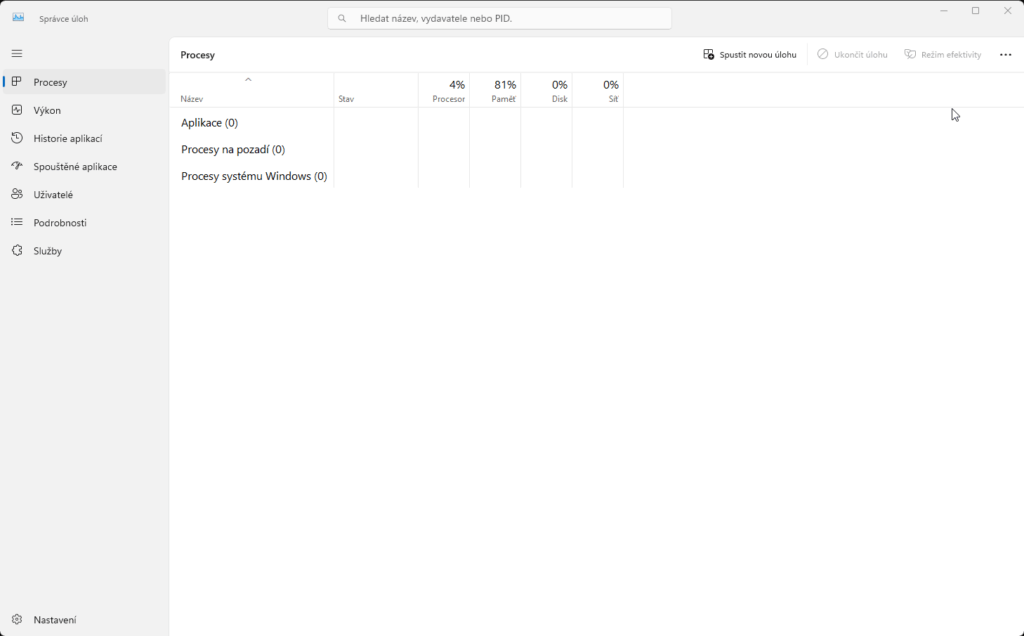This screenshot has height=636, width=1024.
Task: Open the Uživatelé users icon
Action: coord(17,194)
